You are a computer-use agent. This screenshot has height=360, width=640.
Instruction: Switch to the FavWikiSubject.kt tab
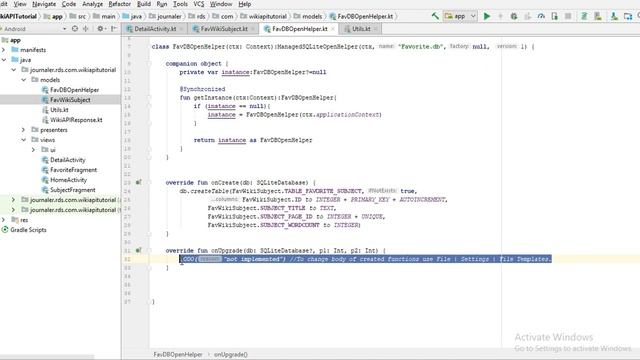point(224,29)
